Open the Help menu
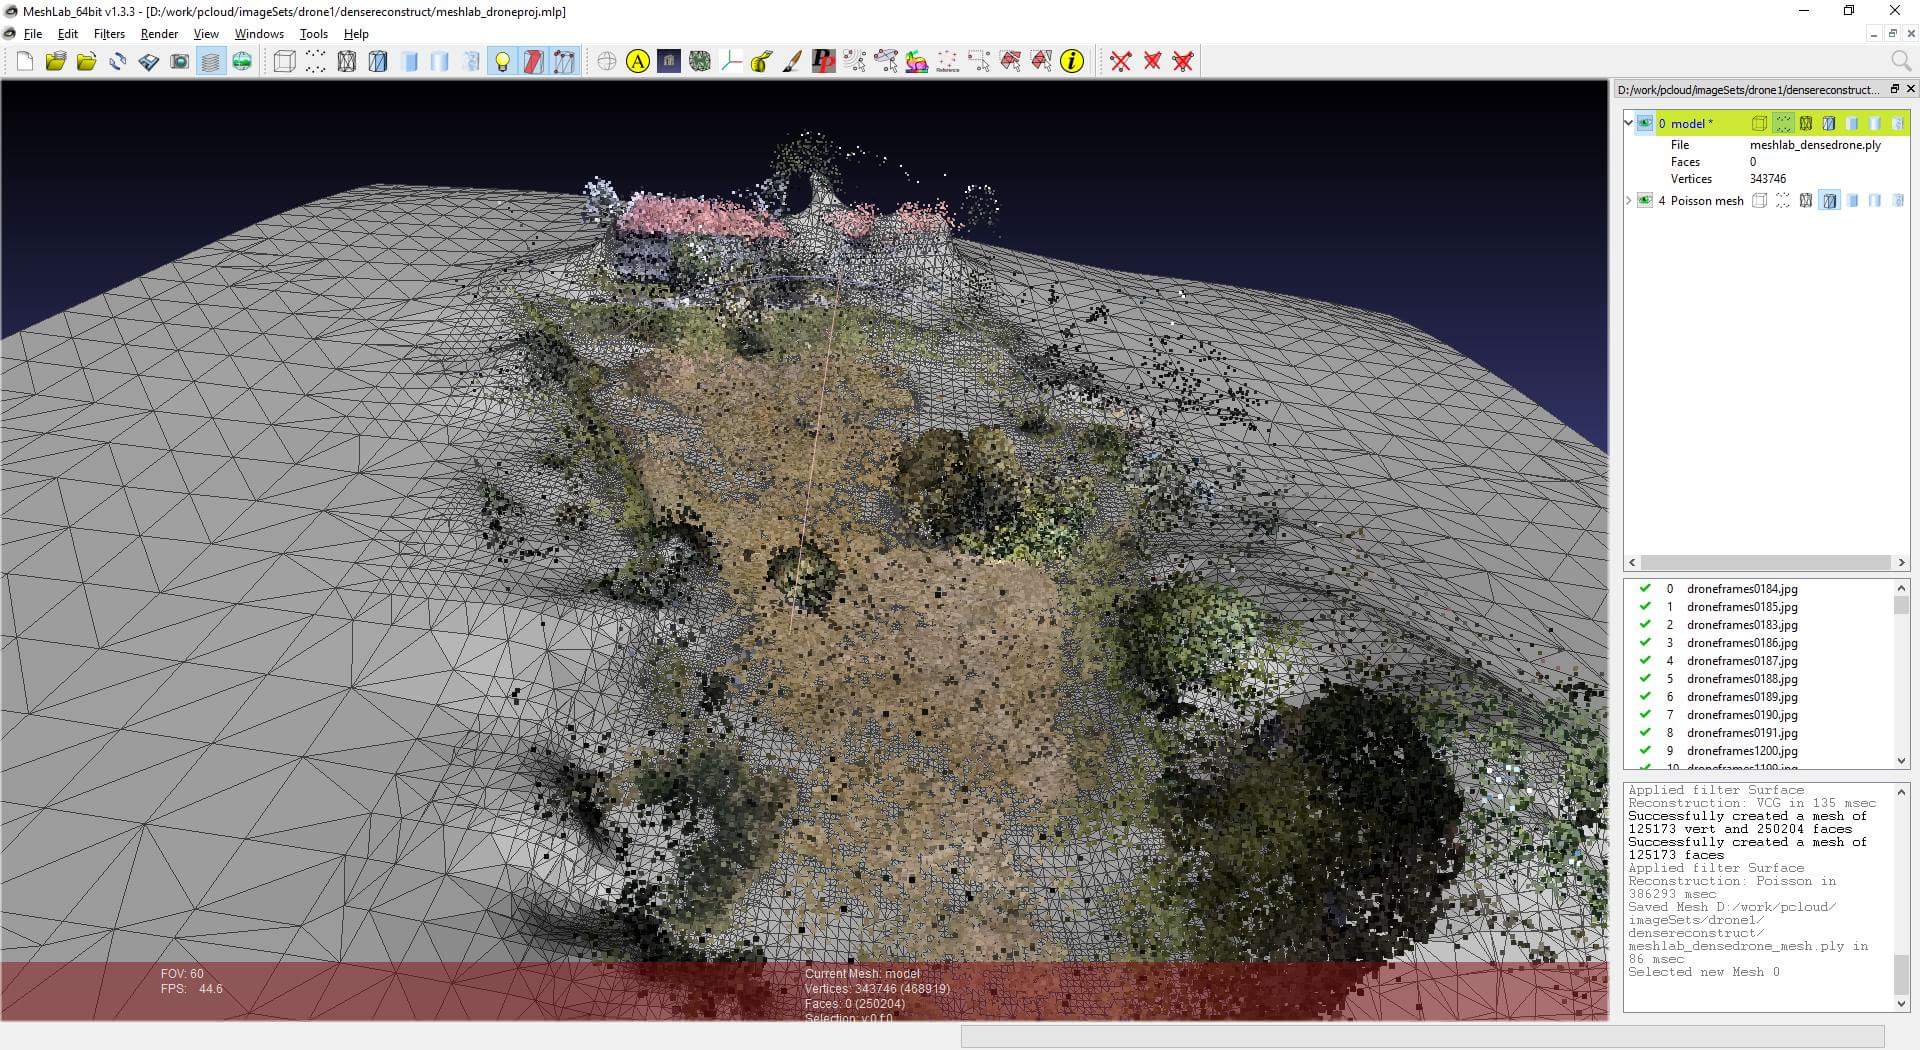The height and width of the screenshot is (1050, 1920). [356, 34]
